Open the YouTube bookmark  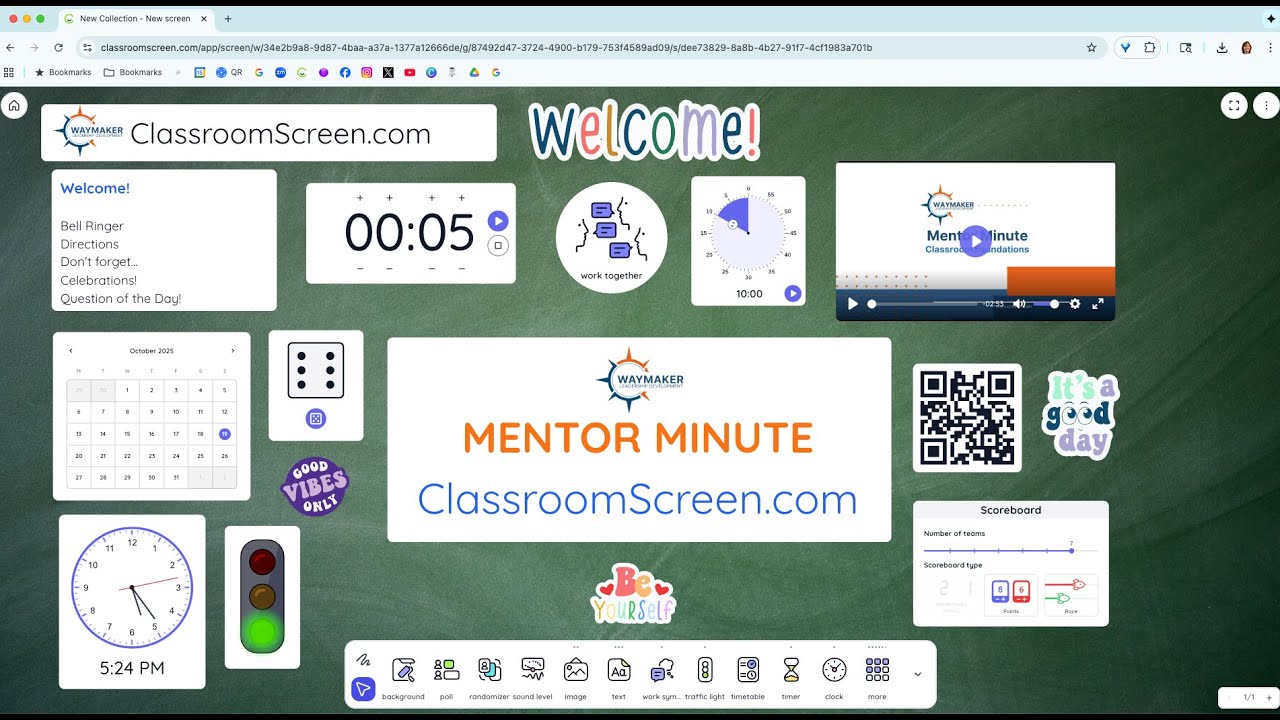pos(410,72)
